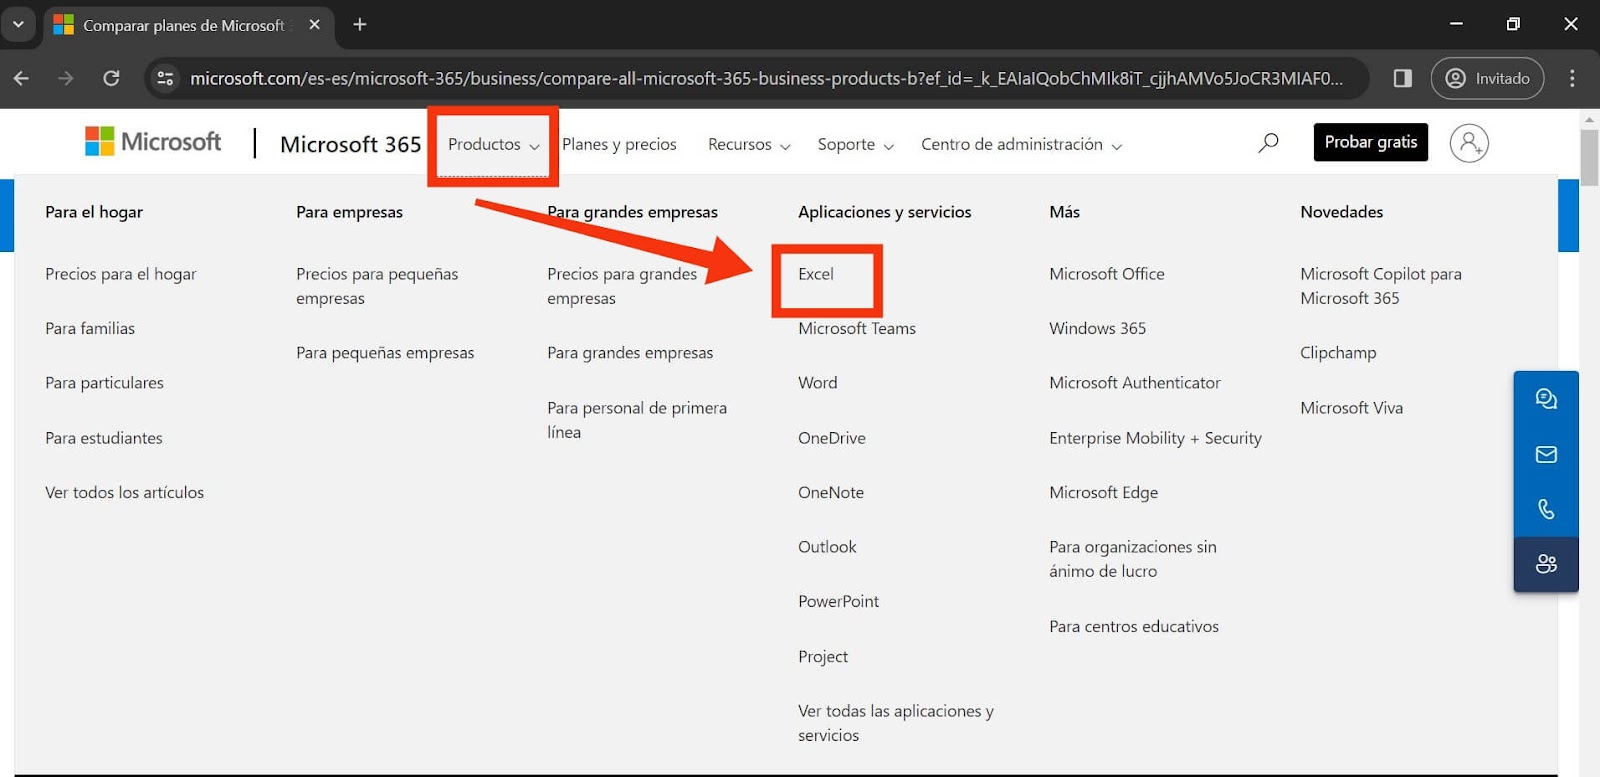Click the search magnifier icon

click(1268, 143)
